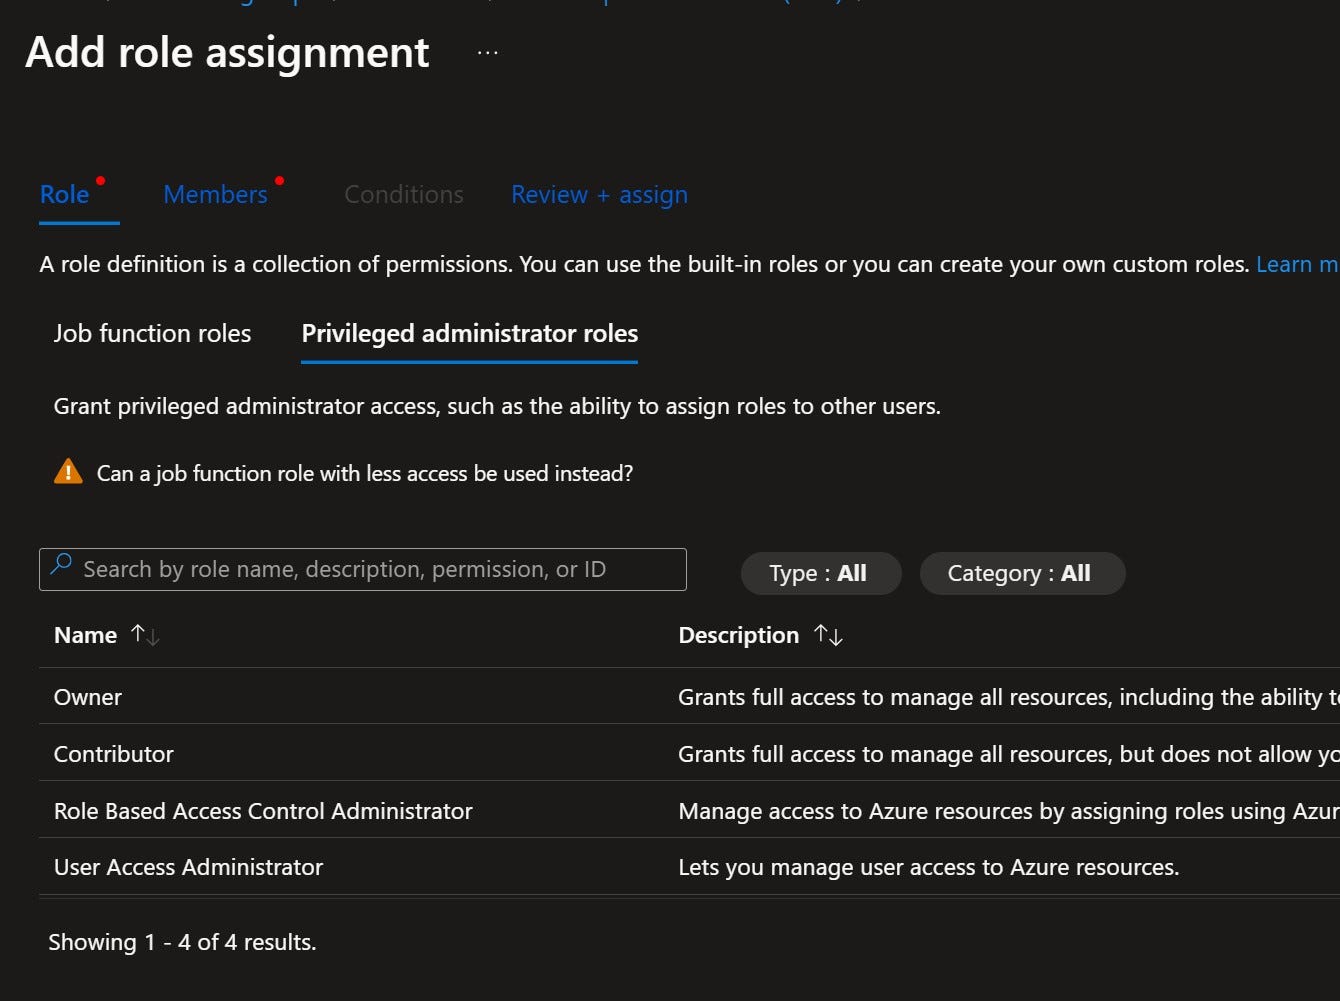Sort roles by the Name column arrows
1340x1001 pixels.
[x=145, y=635]
